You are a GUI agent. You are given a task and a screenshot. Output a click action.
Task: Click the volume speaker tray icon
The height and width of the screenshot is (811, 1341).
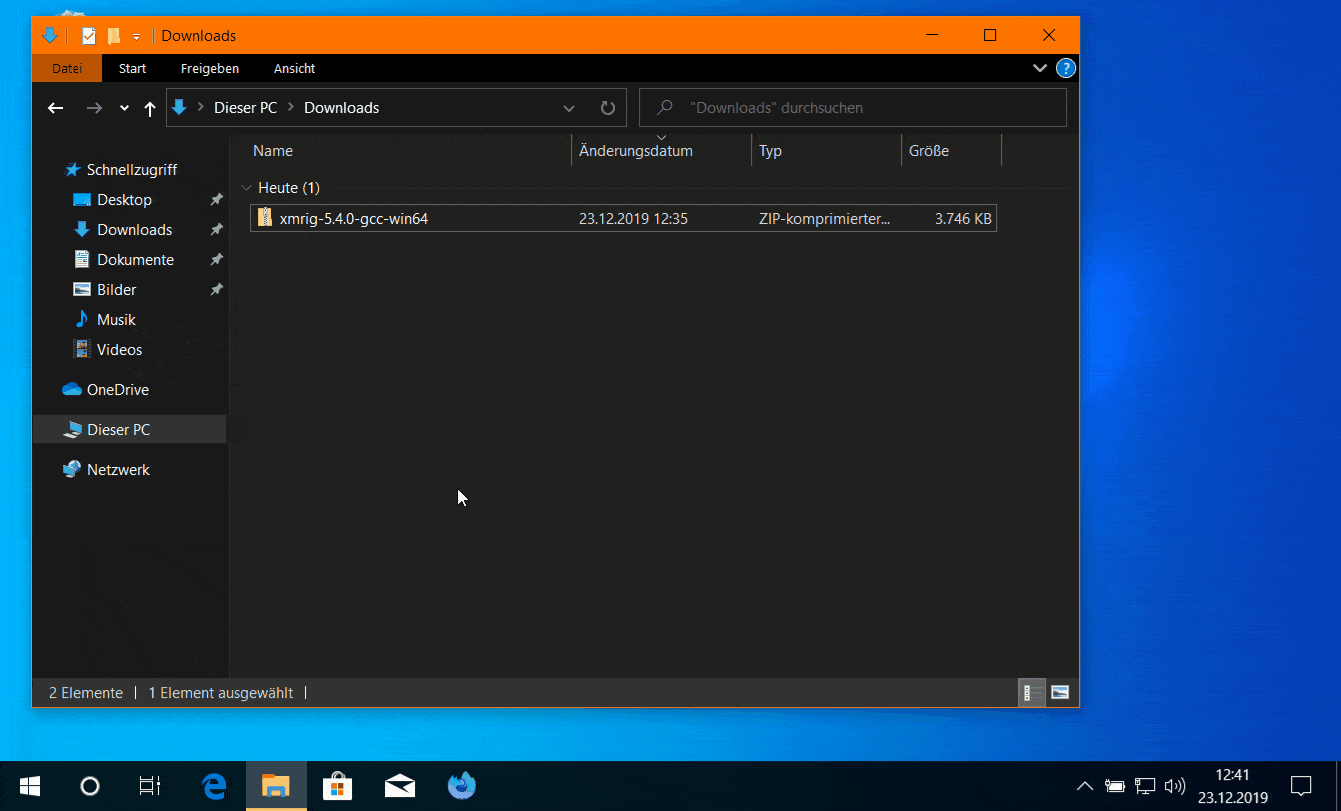tap(1175, 786)
